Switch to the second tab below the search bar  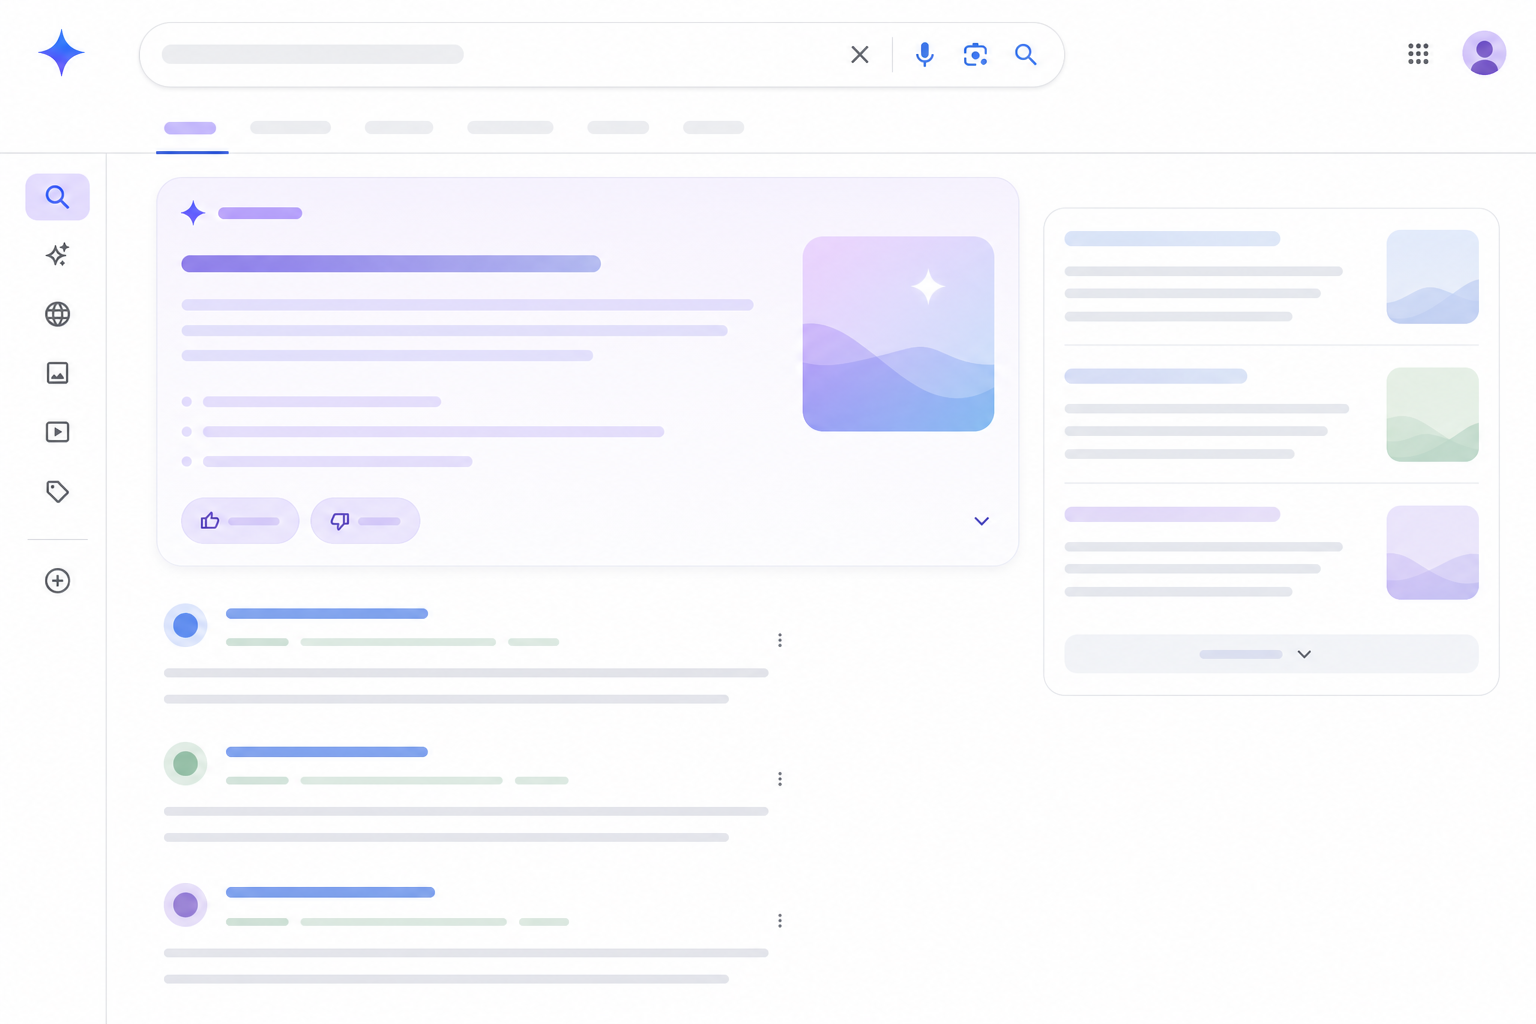[290, 128]
